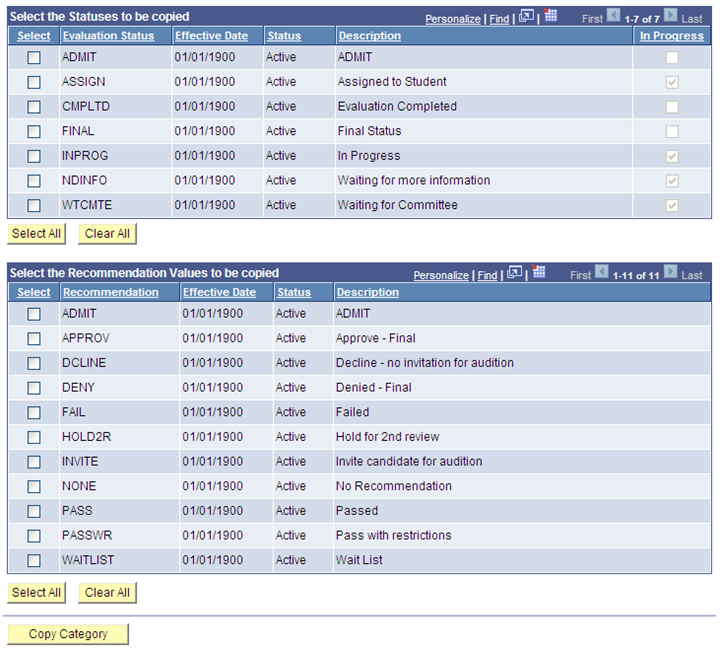
Task: Tick Select checkbox for ADMIT evaluation status
Action: pos(34,58)
